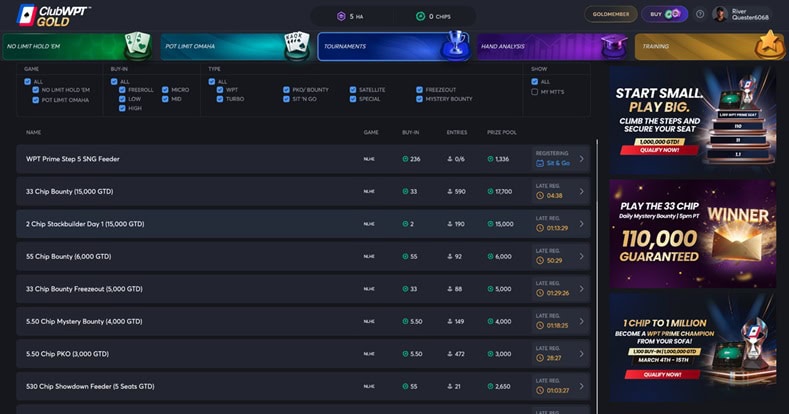Click the help question mark icon

tap(700, 14)
